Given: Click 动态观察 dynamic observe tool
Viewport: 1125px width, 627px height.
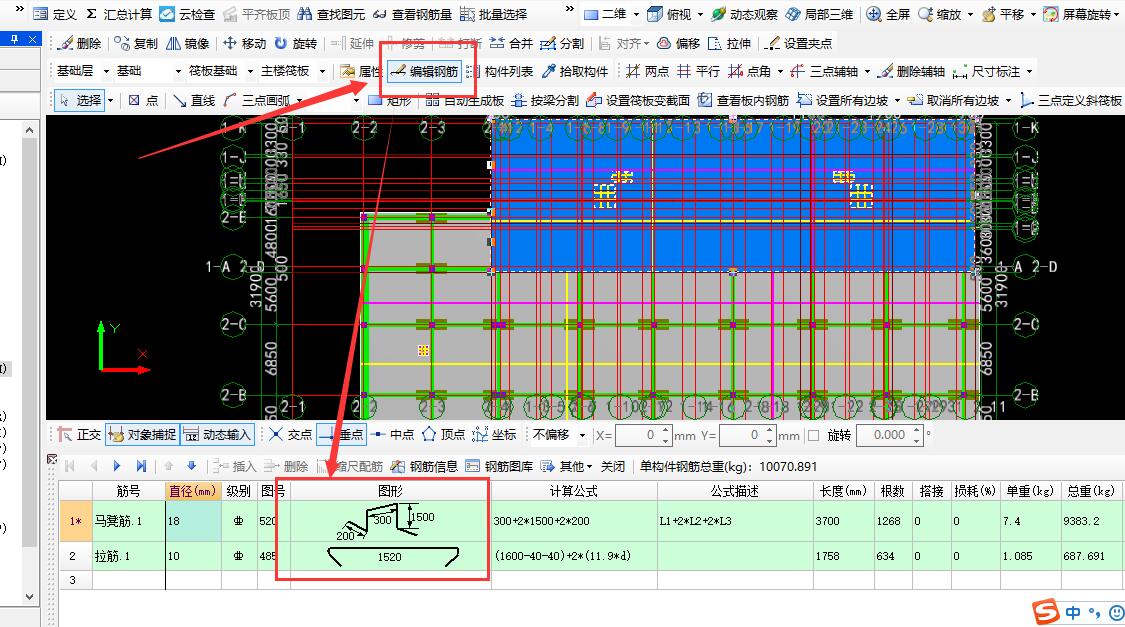Looking at the screenshot, I should tap(744, 14).
